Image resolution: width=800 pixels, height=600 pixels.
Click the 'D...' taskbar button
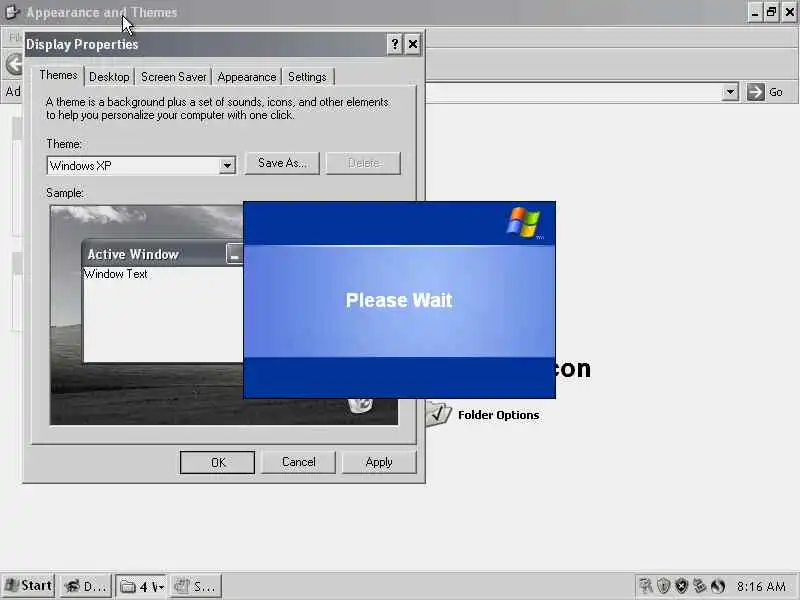pos(86,586)
